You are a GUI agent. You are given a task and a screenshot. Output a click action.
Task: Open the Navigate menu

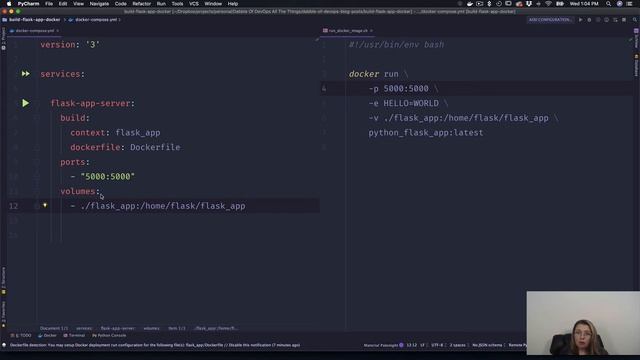point(99,4)
